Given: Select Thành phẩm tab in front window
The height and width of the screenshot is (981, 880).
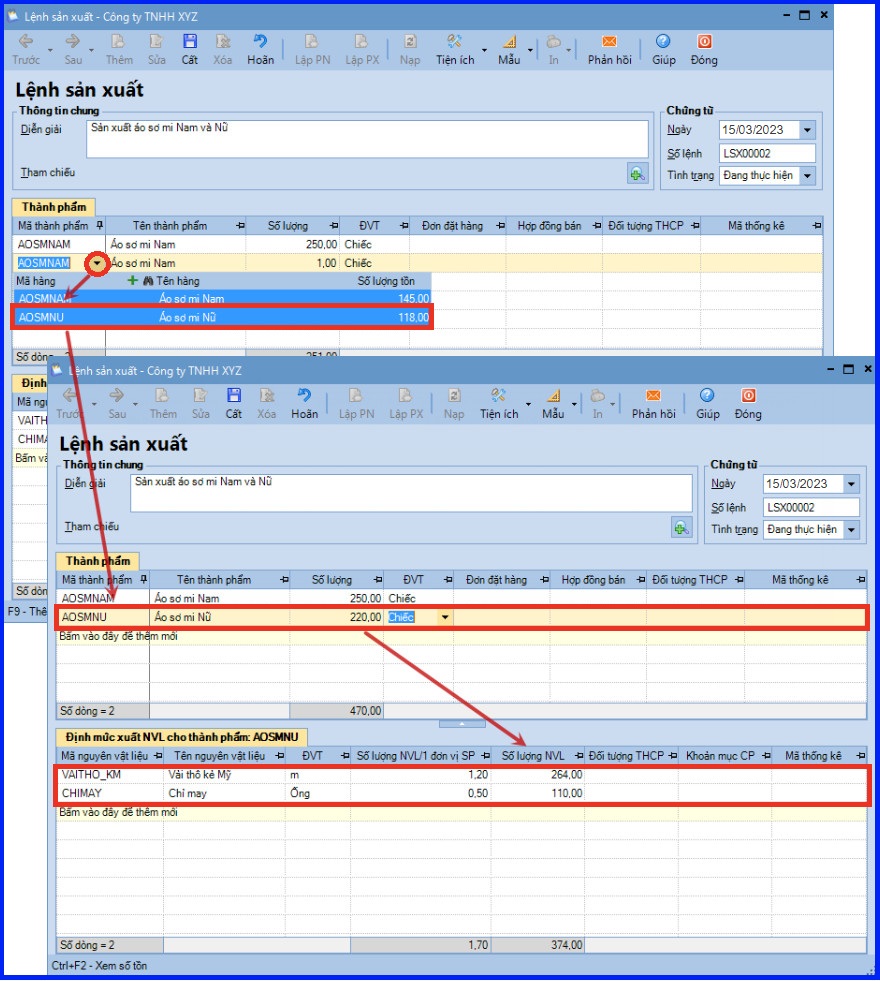Looking at the screenshot, I should point(98,561).
